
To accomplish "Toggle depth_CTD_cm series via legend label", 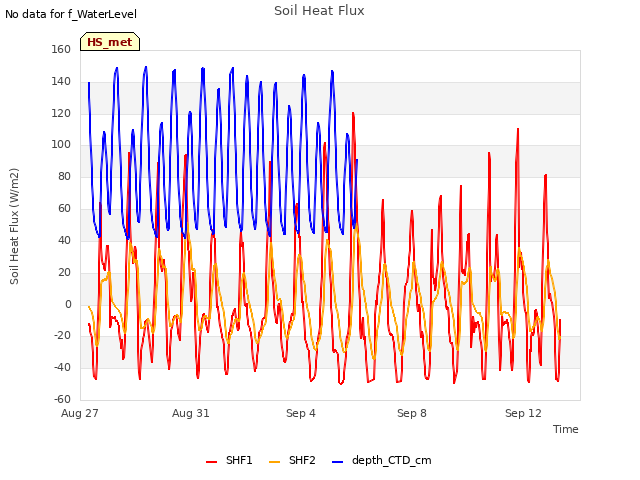I will (391, 460).
